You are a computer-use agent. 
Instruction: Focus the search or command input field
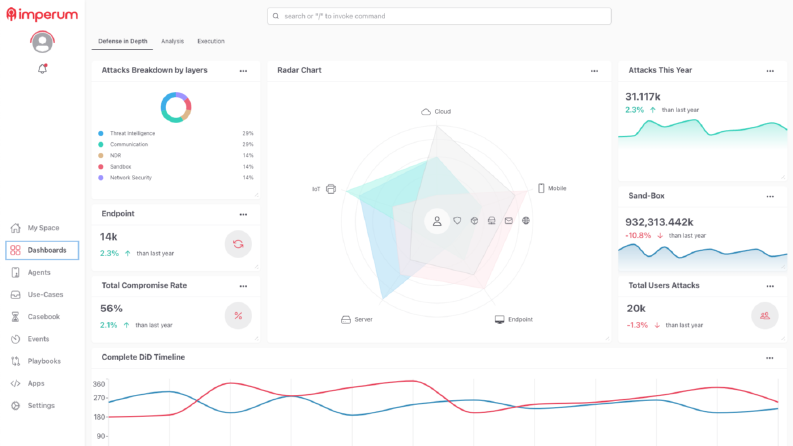(439, 16)
